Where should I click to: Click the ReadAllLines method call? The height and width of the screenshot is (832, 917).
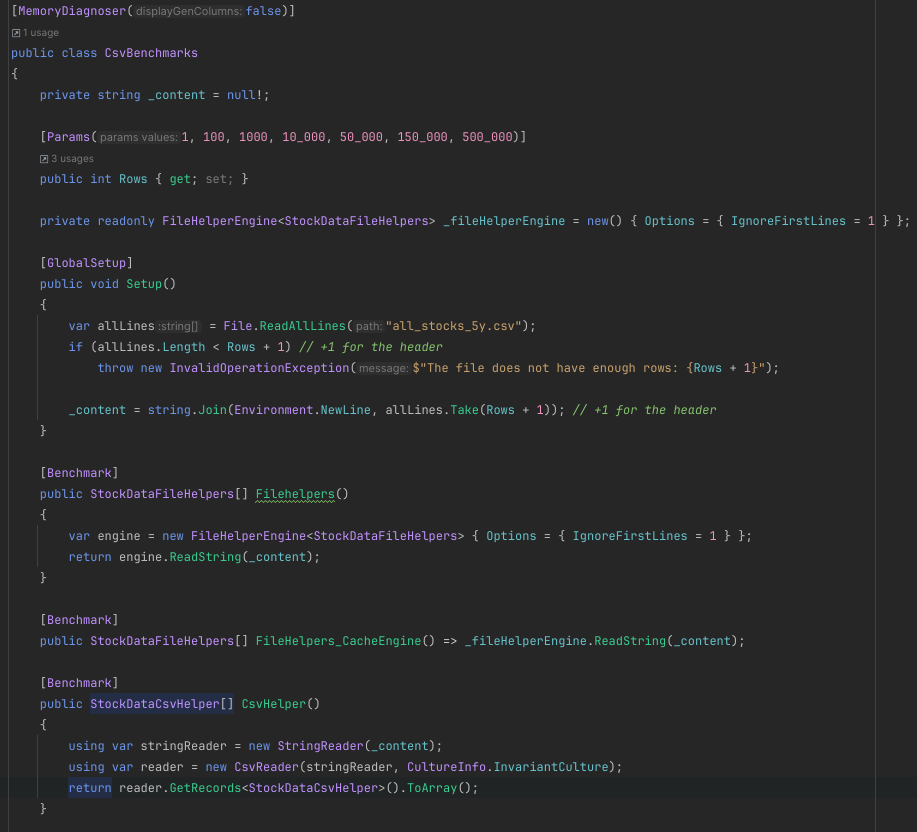pos(303,326)
